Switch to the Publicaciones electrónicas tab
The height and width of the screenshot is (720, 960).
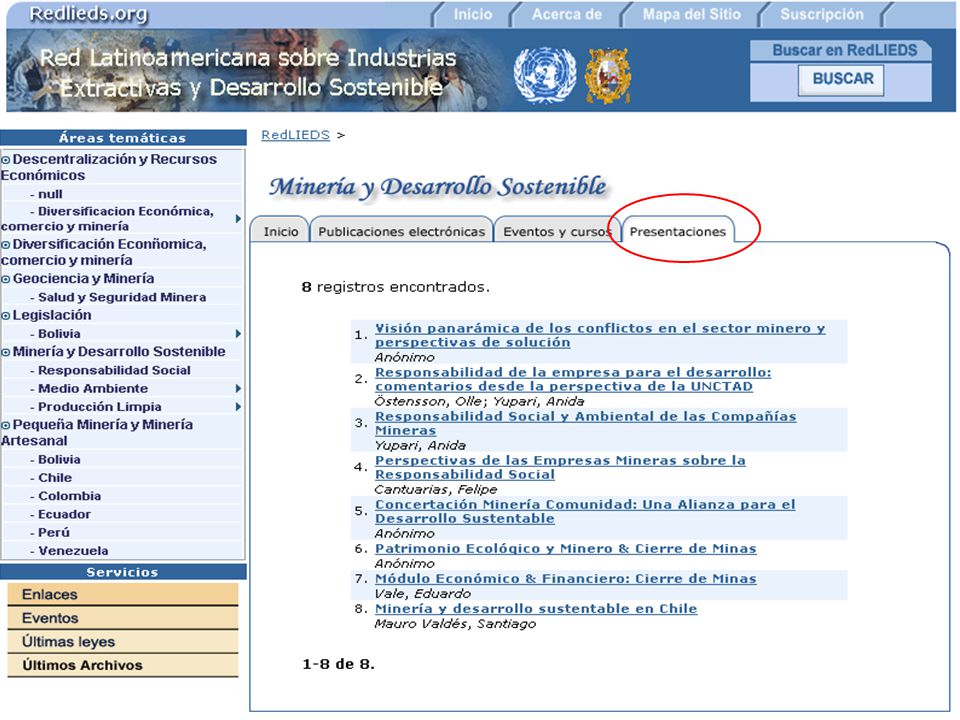402,231
